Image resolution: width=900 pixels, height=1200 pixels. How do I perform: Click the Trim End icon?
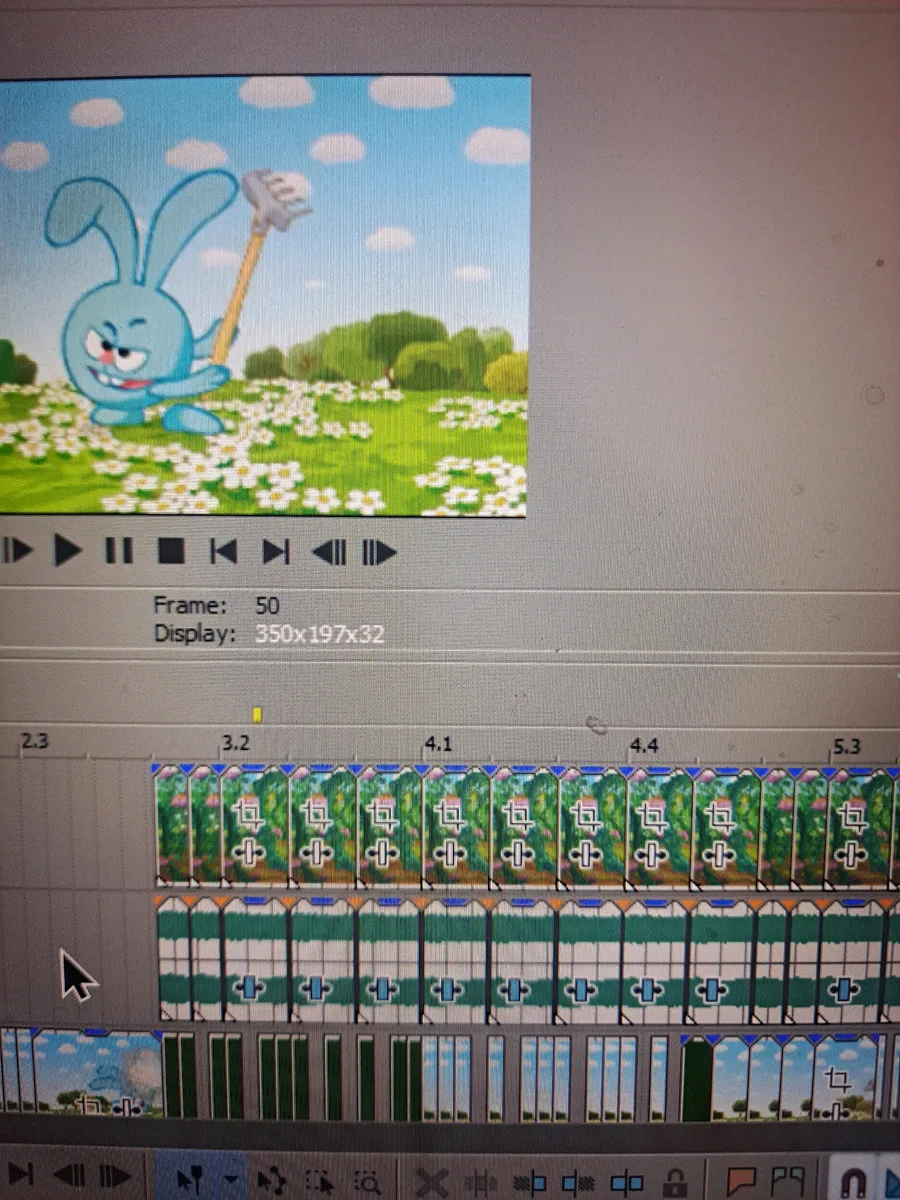pos(578,1184)
